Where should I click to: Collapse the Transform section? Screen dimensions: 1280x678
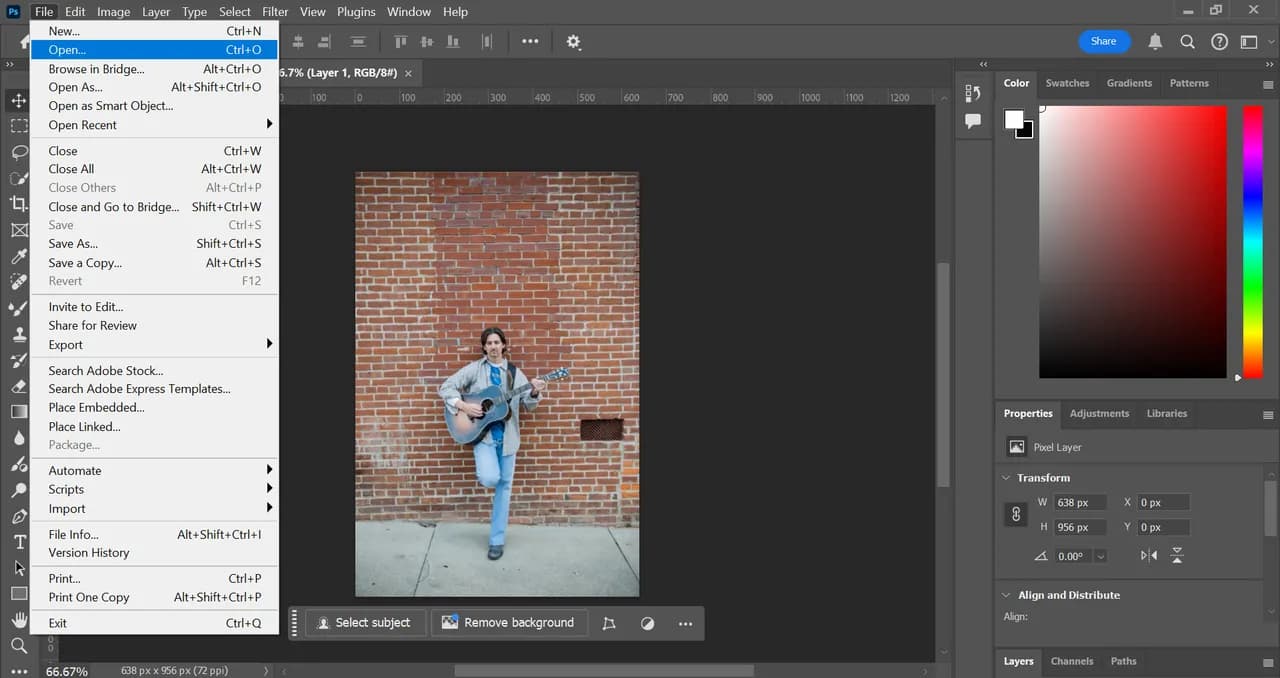pyautogui.click(x=1006, y=478)
